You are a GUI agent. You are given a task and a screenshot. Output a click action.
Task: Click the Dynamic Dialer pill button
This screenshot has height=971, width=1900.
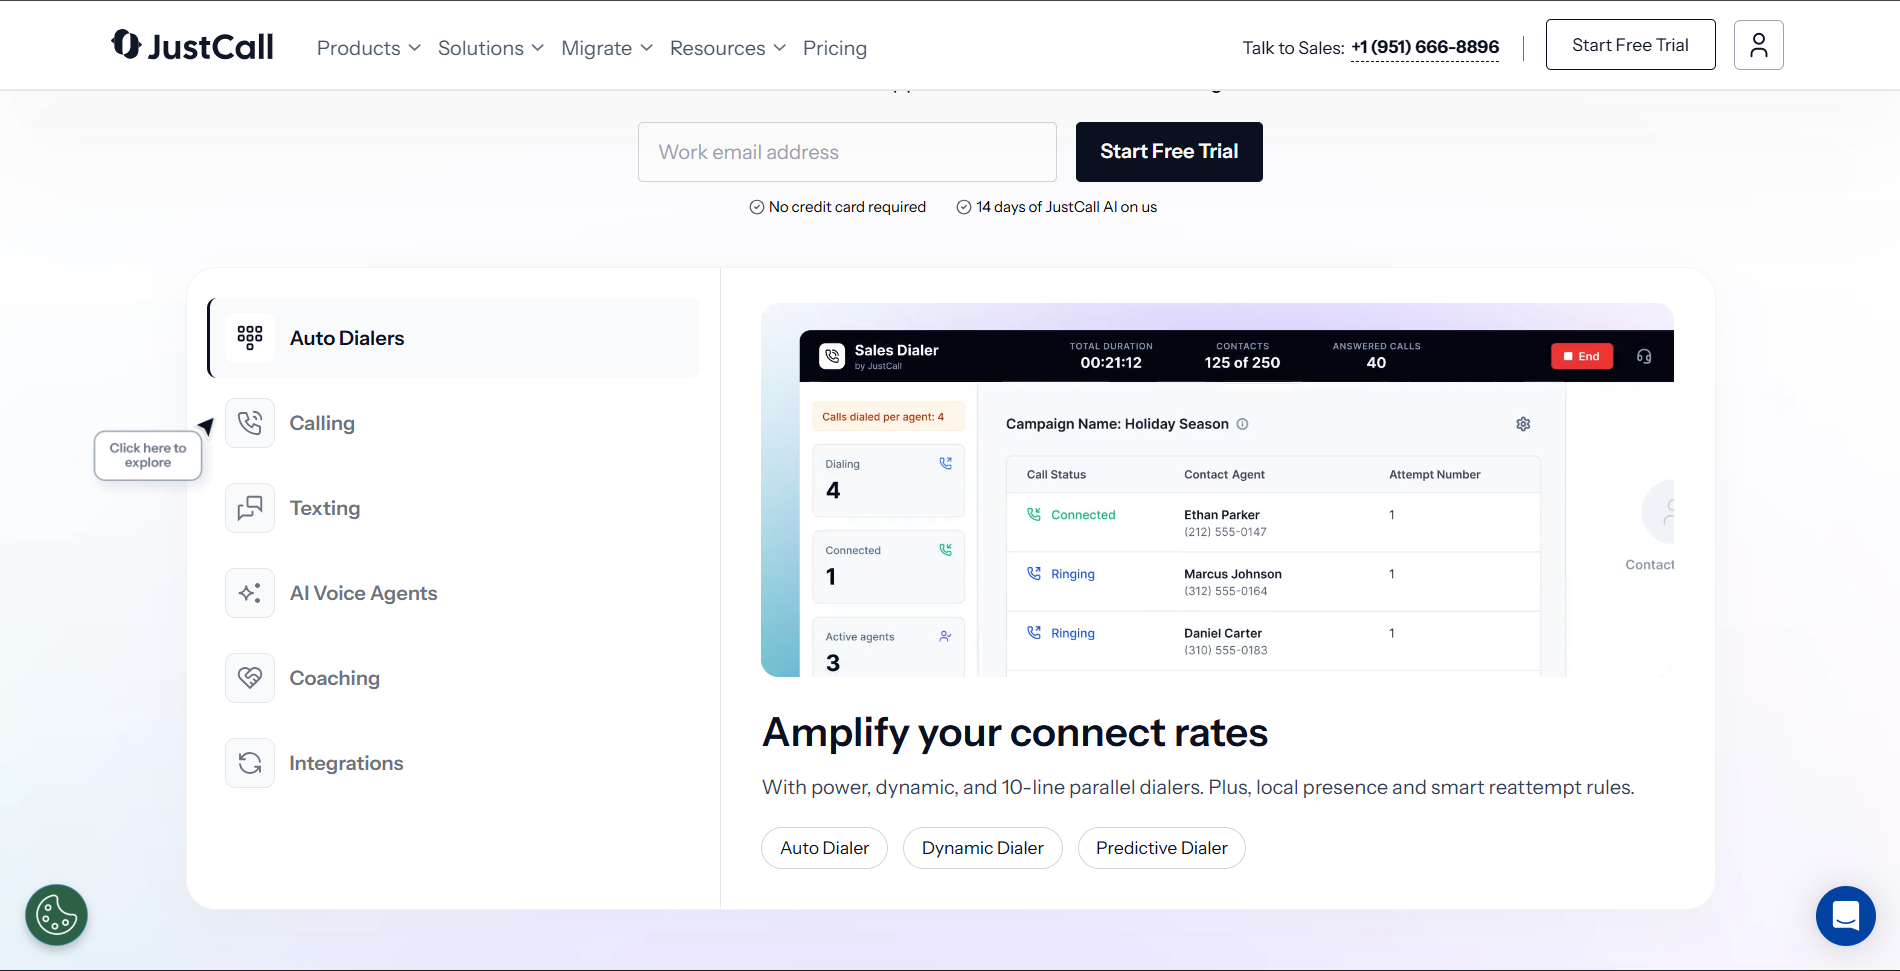[x=982, y=848]
